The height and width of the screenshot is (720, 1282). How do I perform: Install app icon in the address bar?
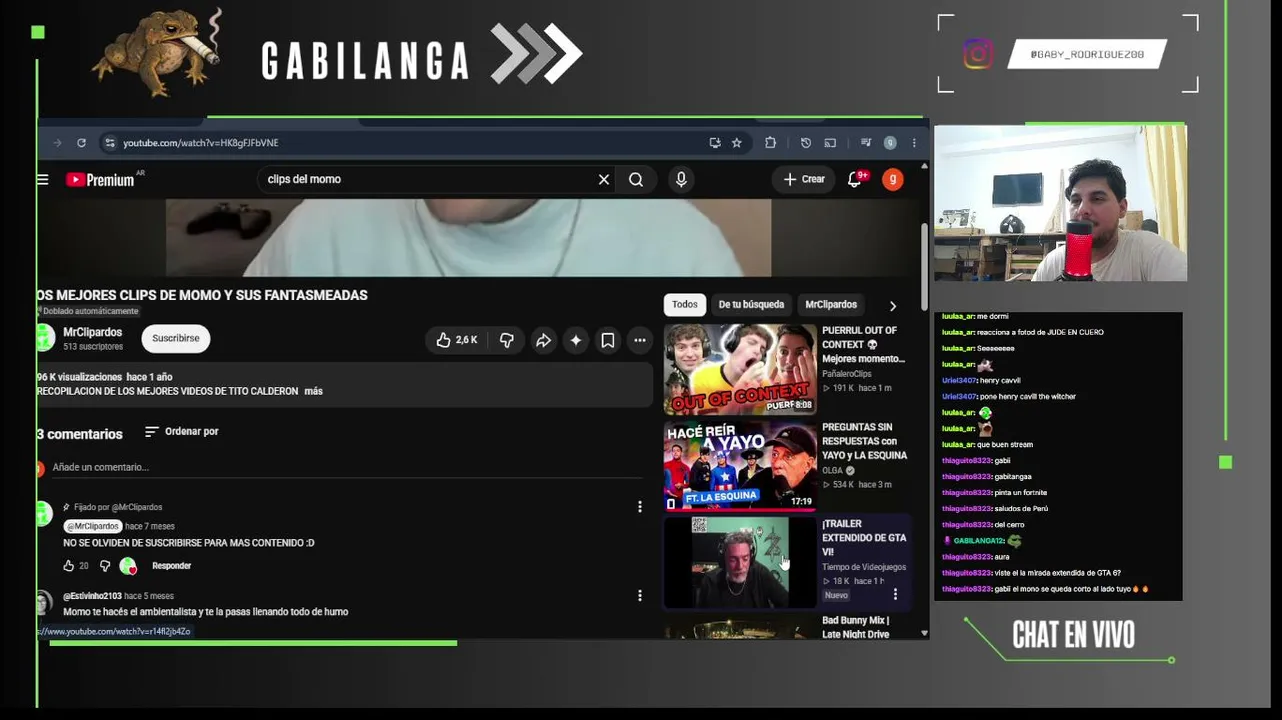pos(714,143)
